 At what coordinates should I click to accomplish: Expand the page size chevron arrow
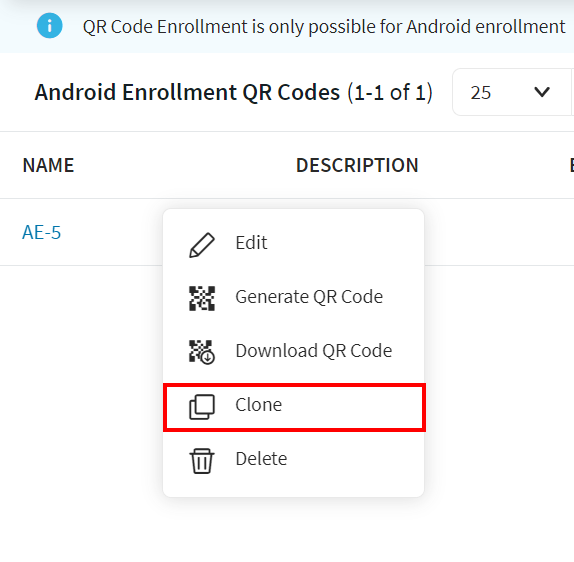point(542,92)
